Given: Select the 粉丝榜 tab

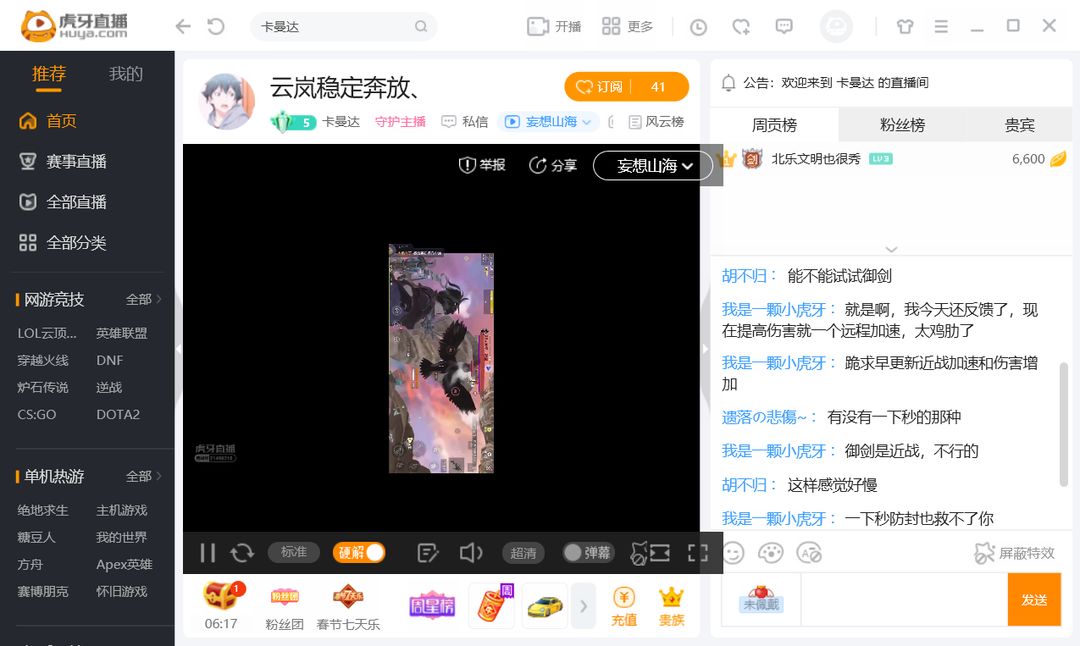Looking at the screenshot, I should point(902,125).
